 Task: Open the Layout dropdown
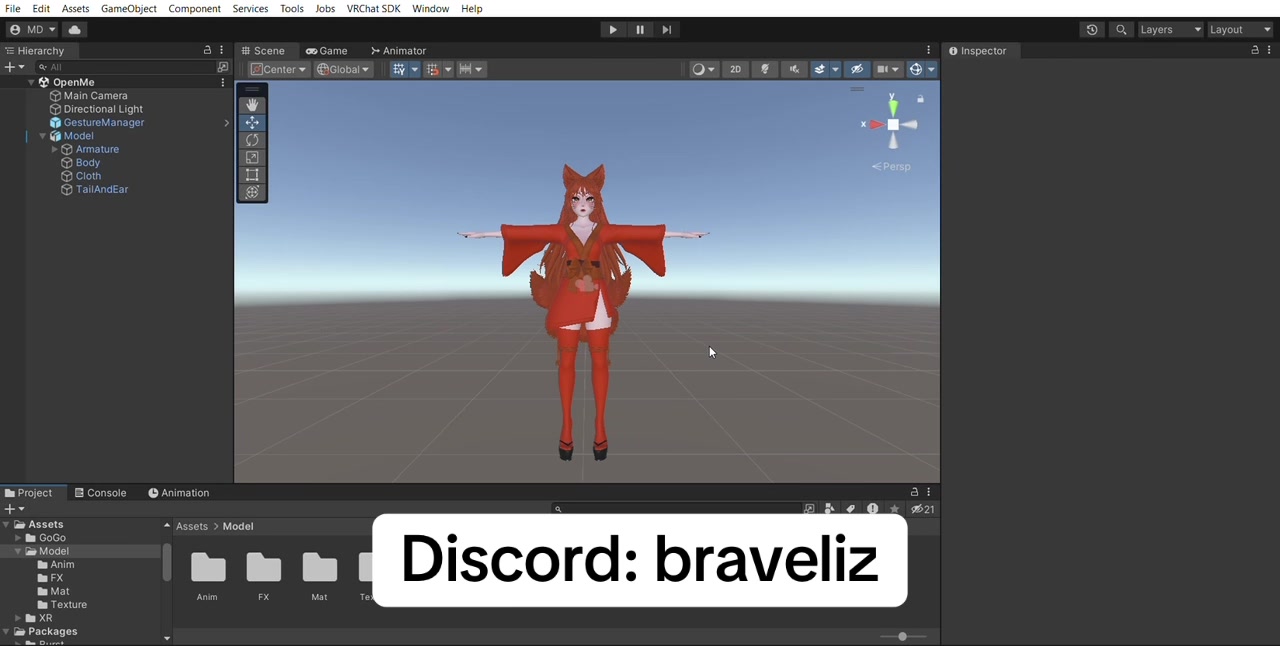coord(1240,30)
